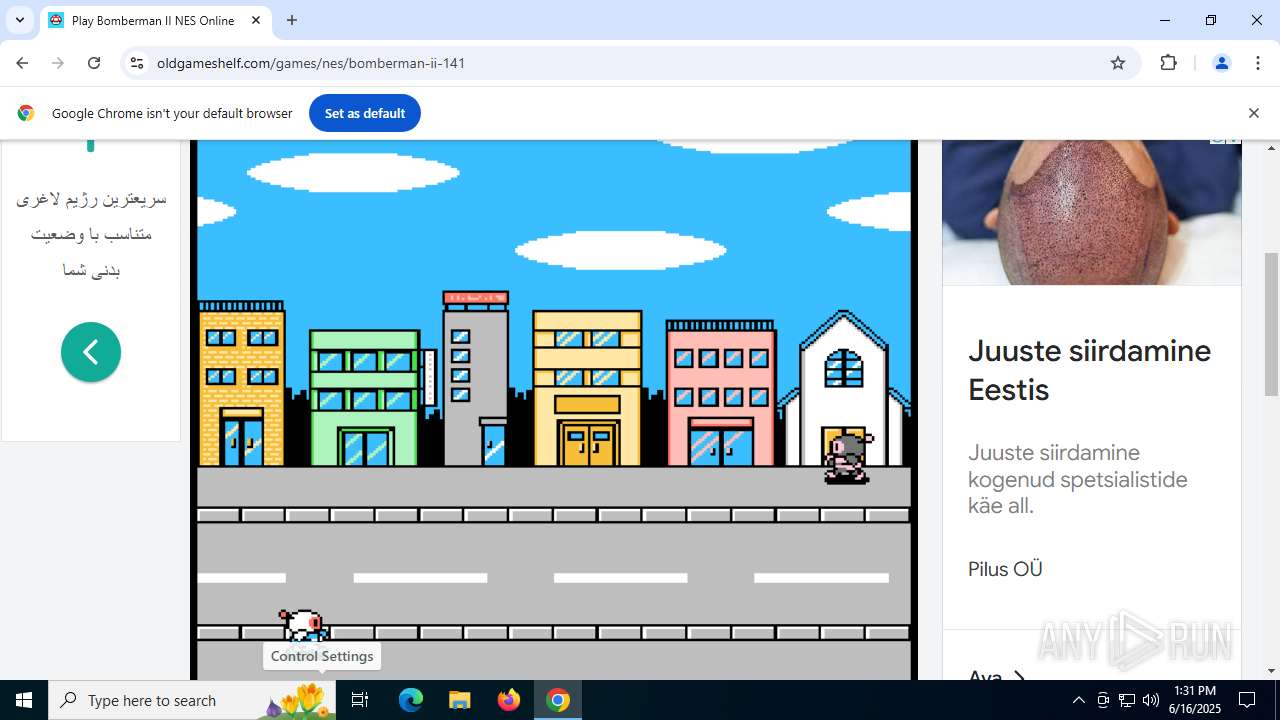
Task: Click the page vertical scrollbar thumb
Action: (x=1272, y=324)
